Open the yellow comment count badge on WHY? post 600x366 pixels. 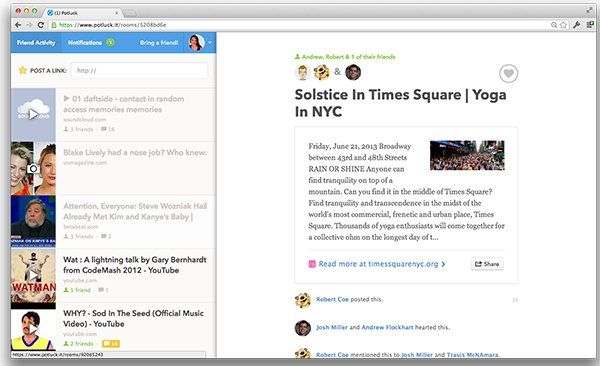[111, 343]
